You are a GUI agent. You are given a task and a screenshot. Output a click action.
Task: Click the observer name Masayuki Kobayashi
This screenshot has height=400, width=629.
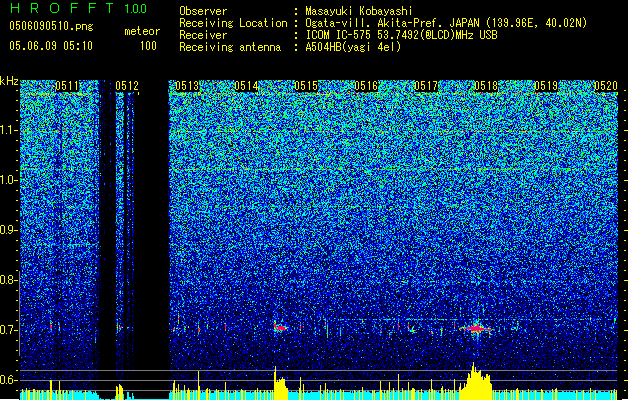(x=359, y=11)
